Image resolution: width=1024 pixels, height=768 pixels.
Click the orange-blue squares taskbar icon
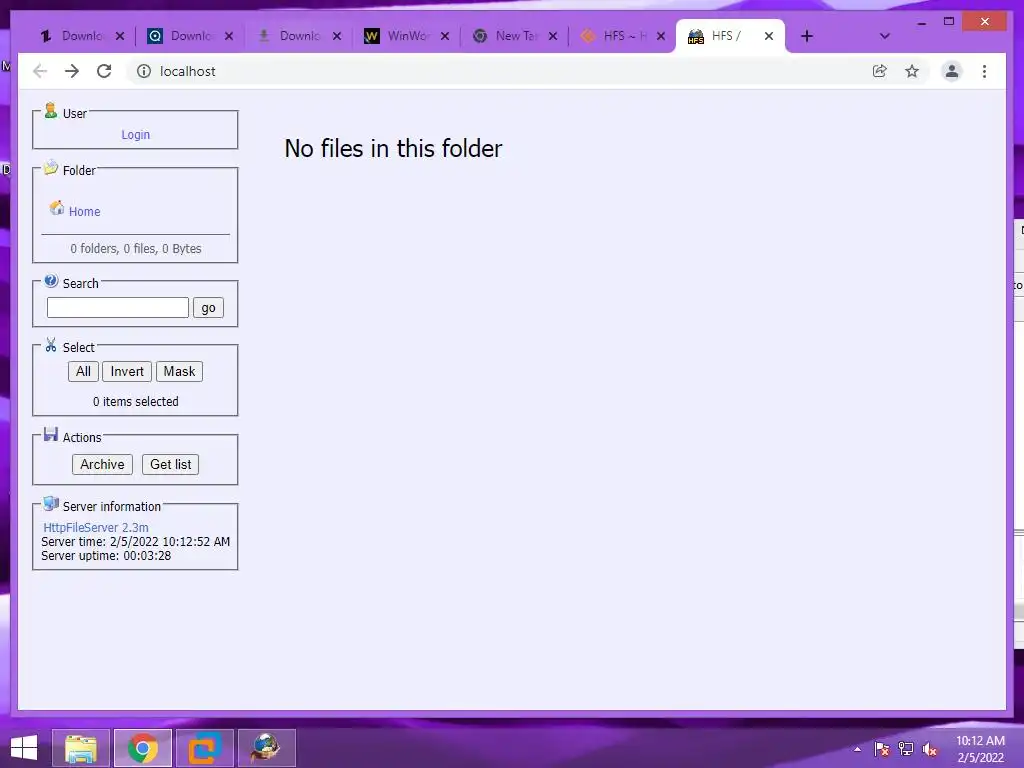(205, 748)
